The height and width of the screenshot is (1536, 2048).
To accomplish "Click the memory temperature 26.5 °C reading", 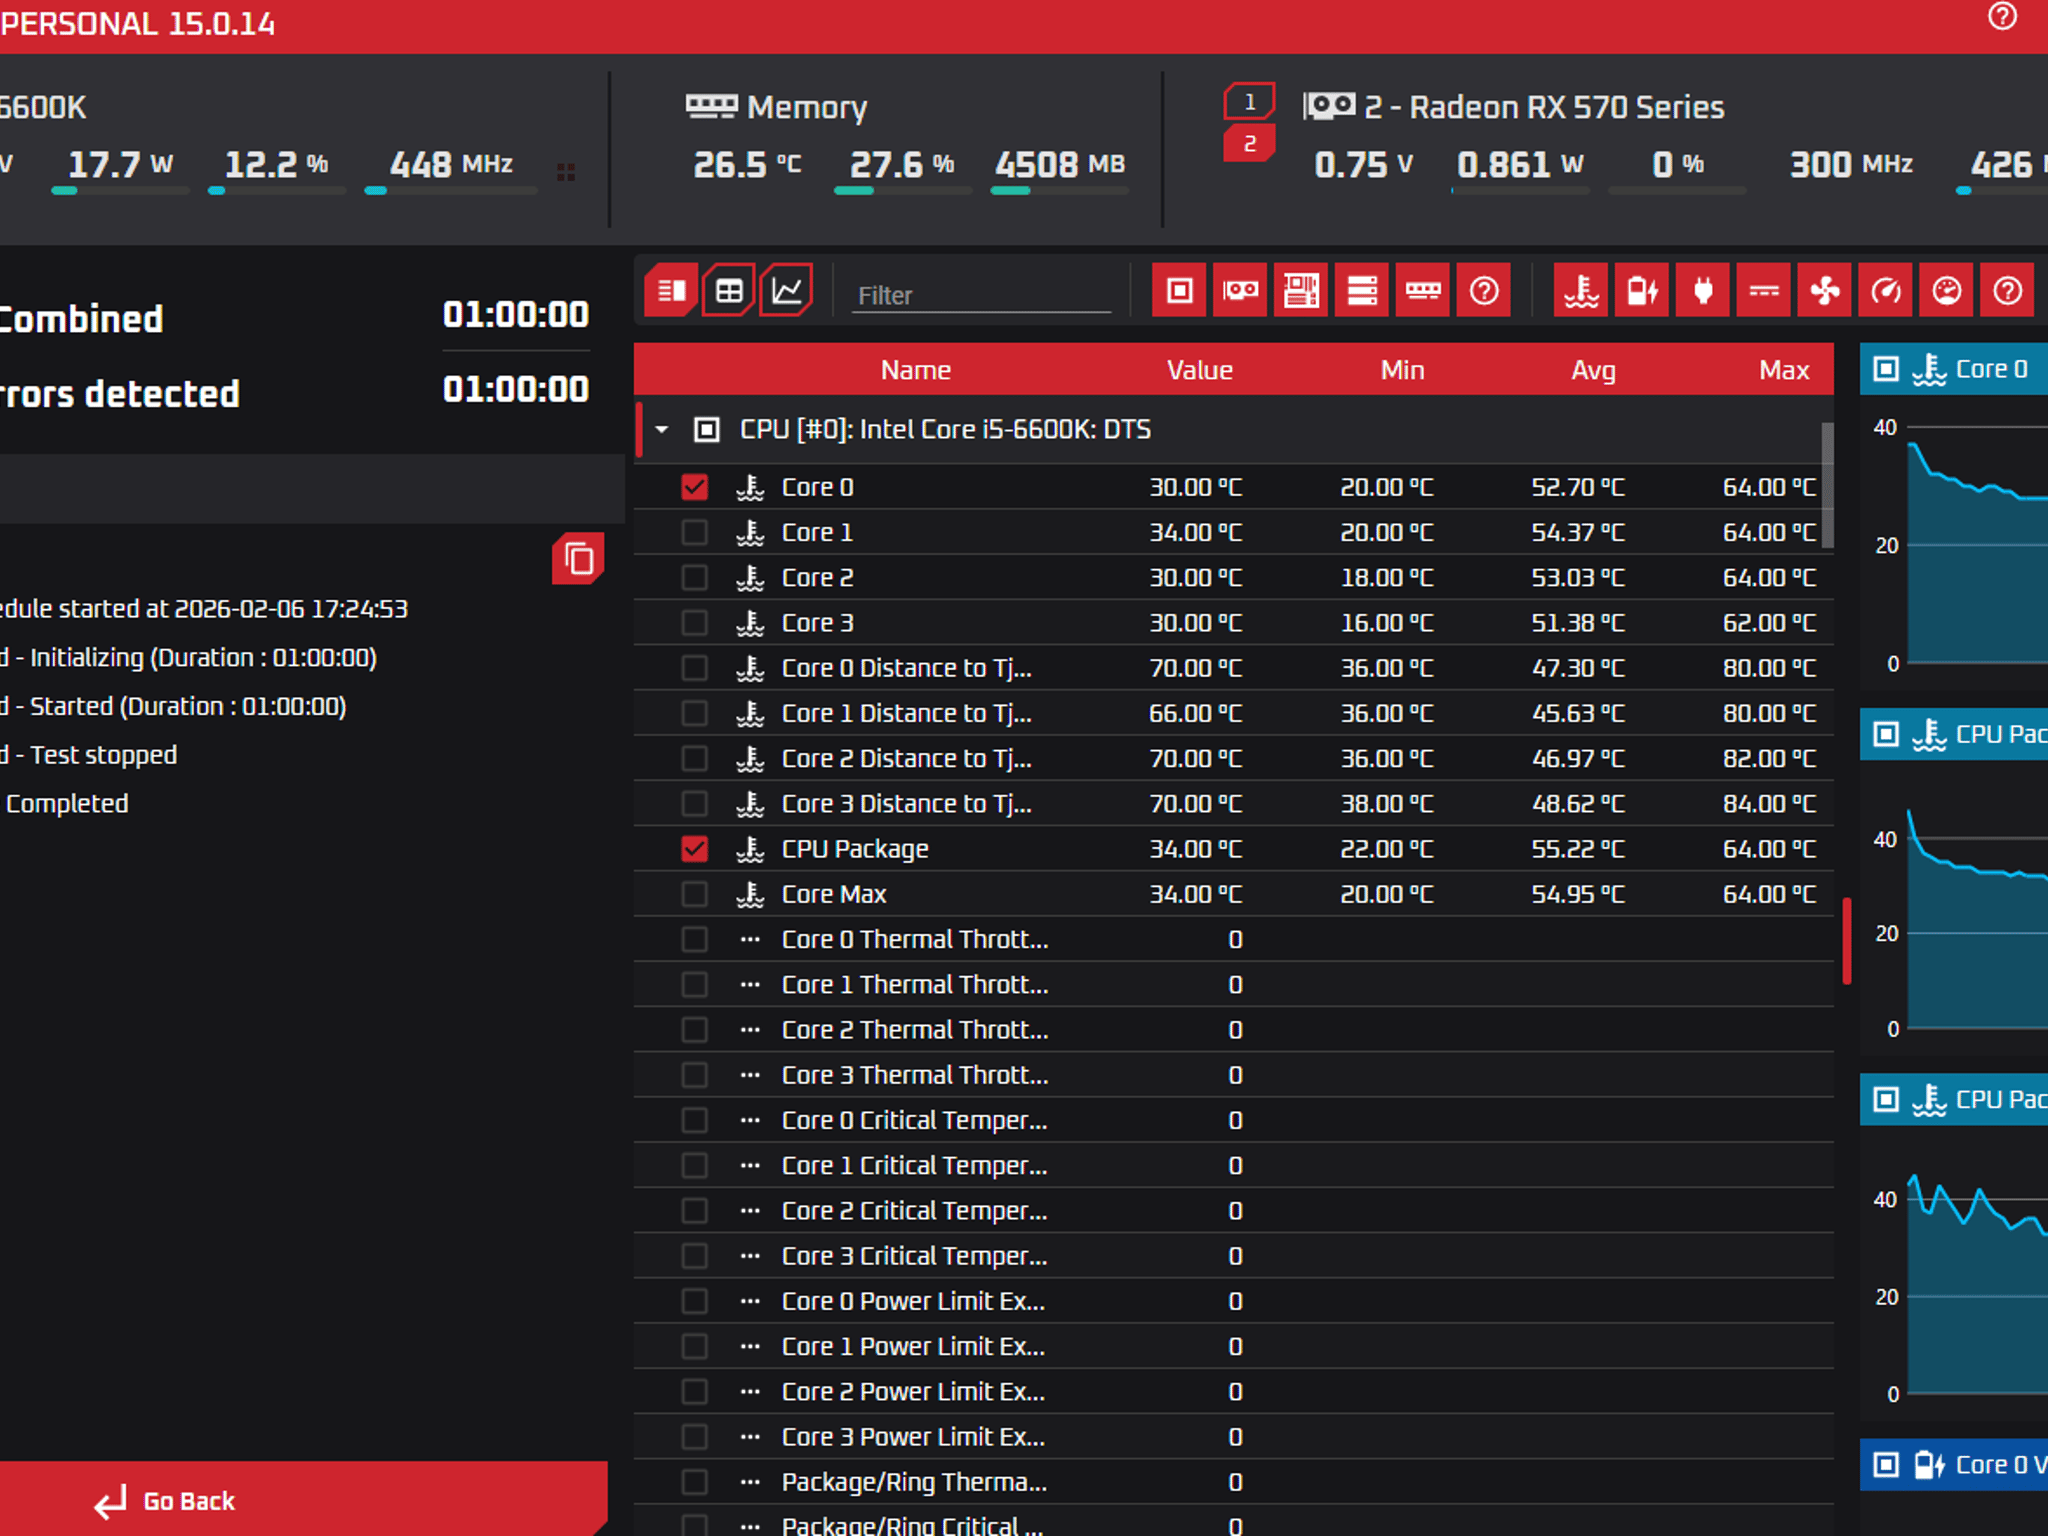I will click(748, 164).
